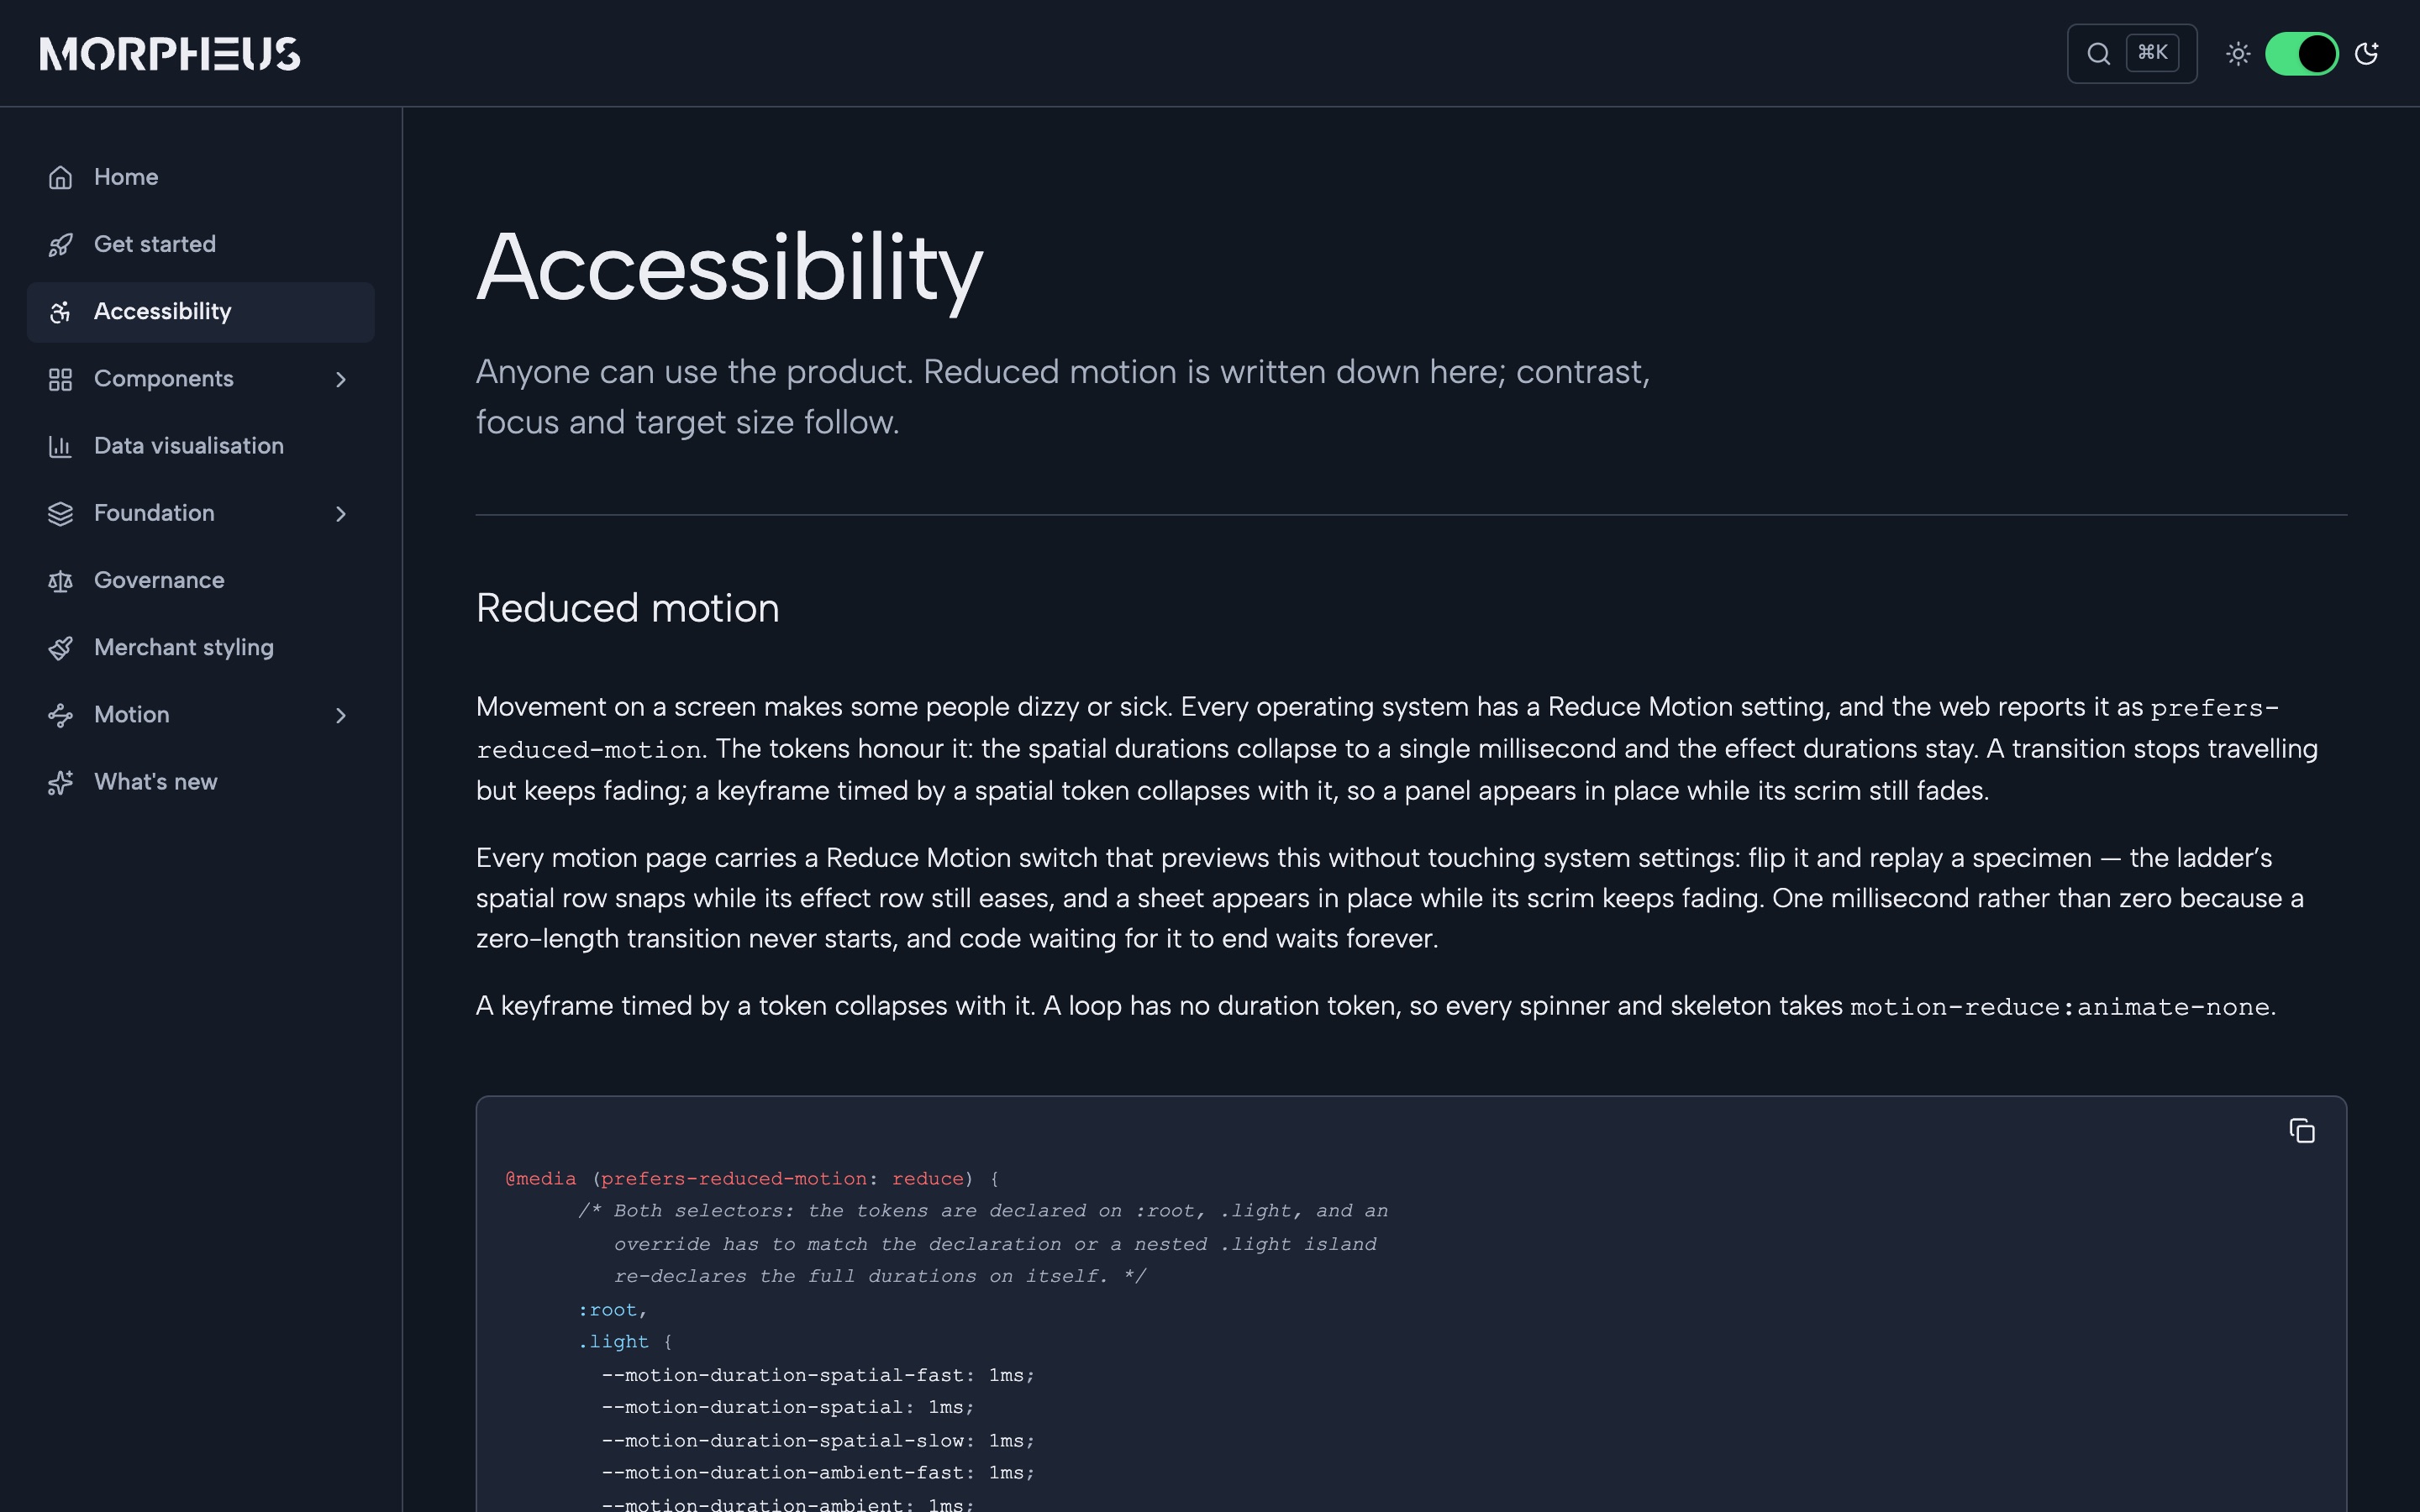Click --motion-duration-spatial-fast line

pos(817,1375)
